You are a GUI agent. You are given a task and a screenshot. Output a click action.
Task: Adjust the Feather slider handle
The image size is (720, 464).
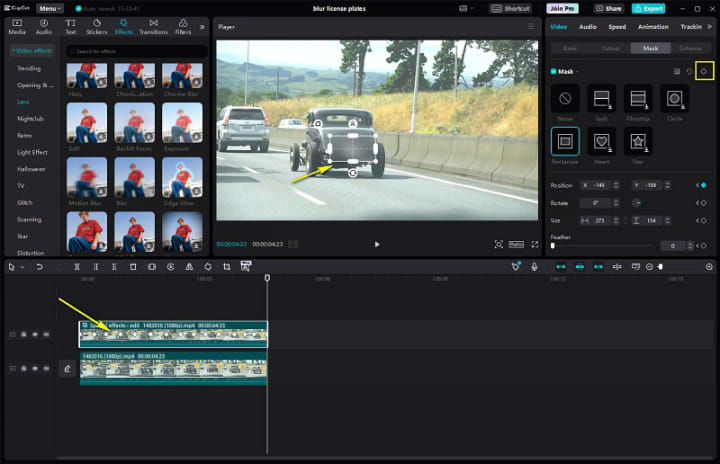tap(553, 245)
